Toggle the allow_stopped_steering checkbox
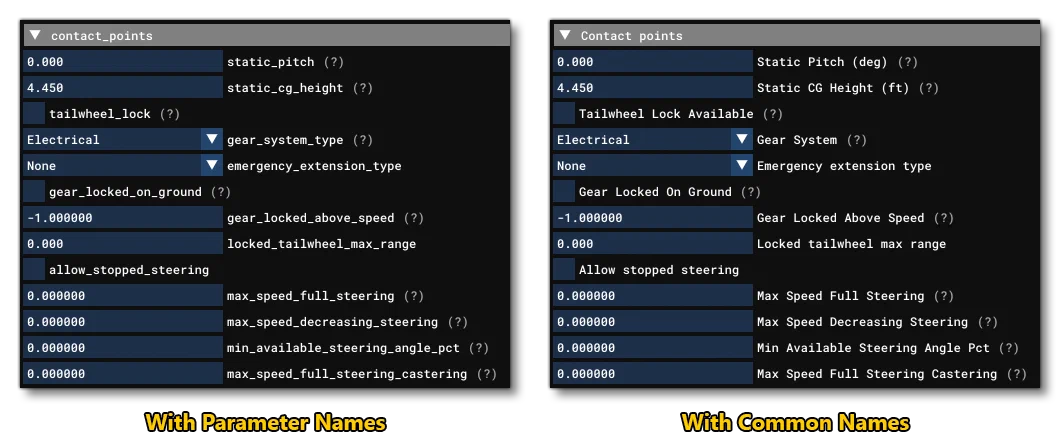 pos(34,270)
